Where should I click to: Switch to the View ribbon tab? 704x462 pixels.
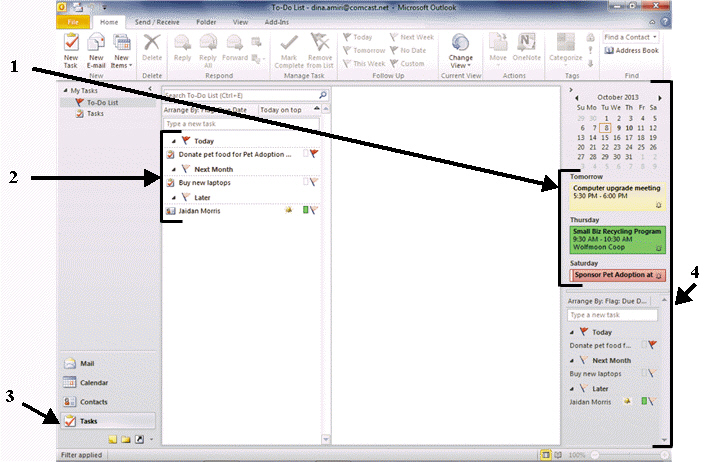(x=240, y=22)
